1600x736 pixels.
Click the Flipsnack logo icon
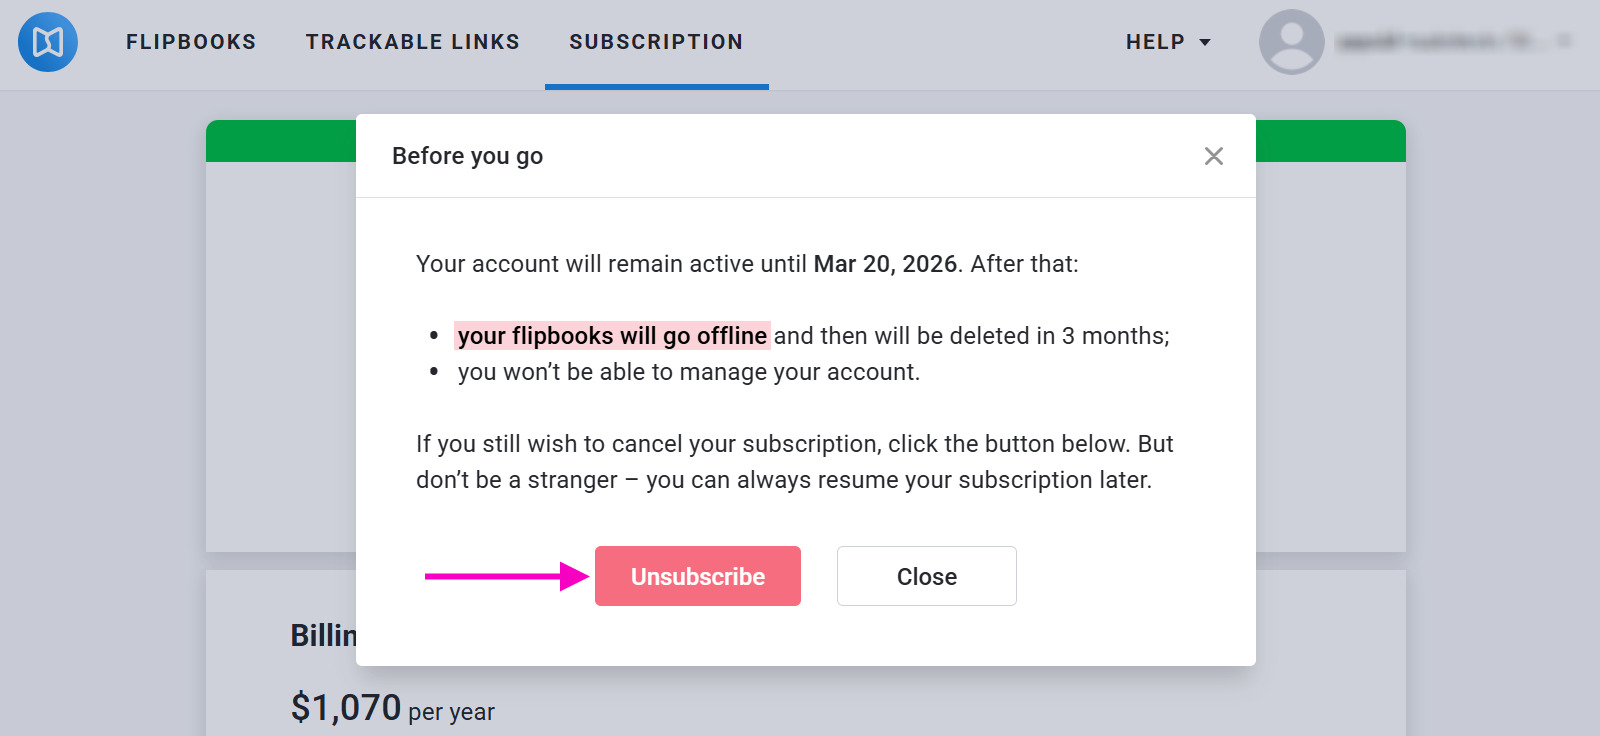coord(48,42)
